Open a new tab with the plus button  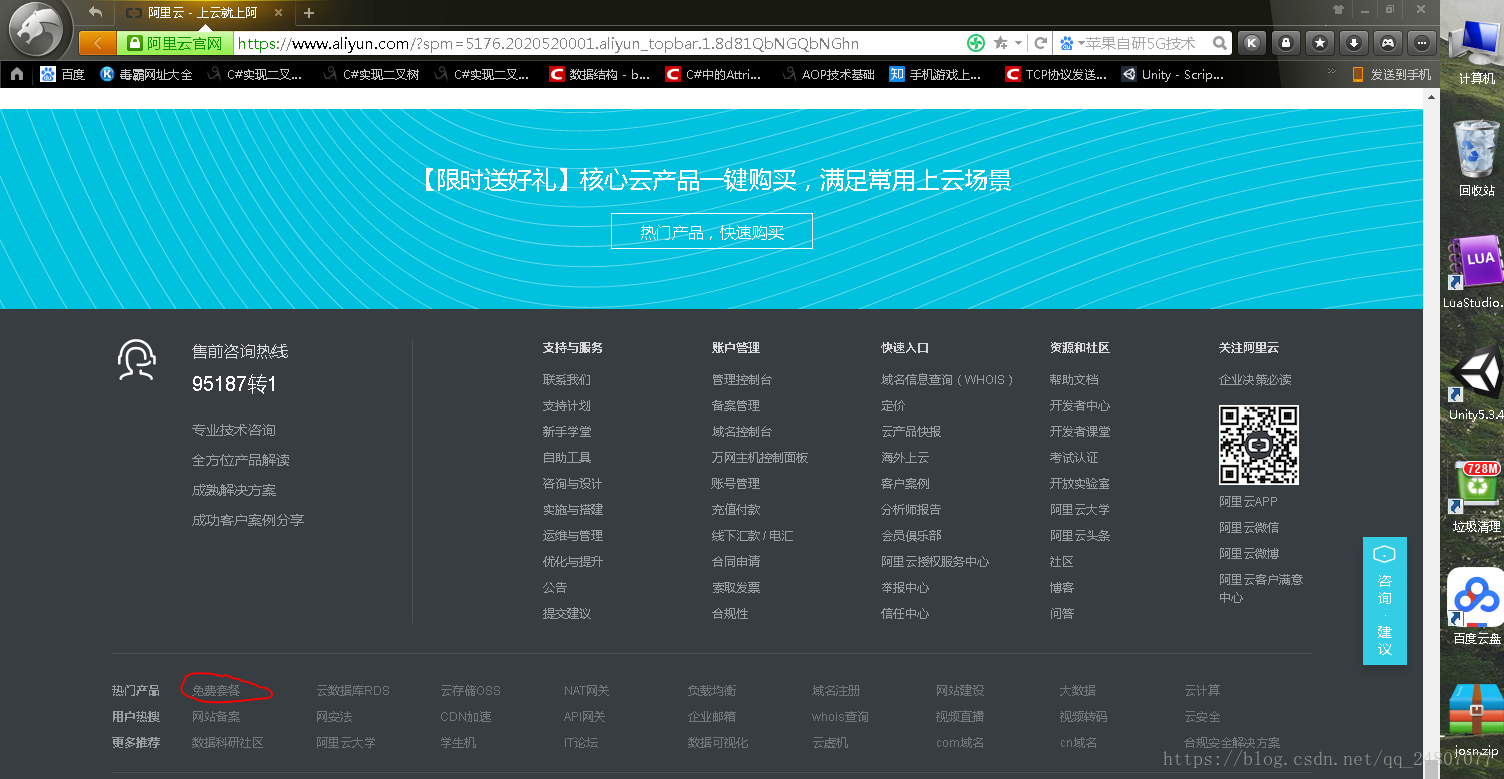(x=309, y=13)
